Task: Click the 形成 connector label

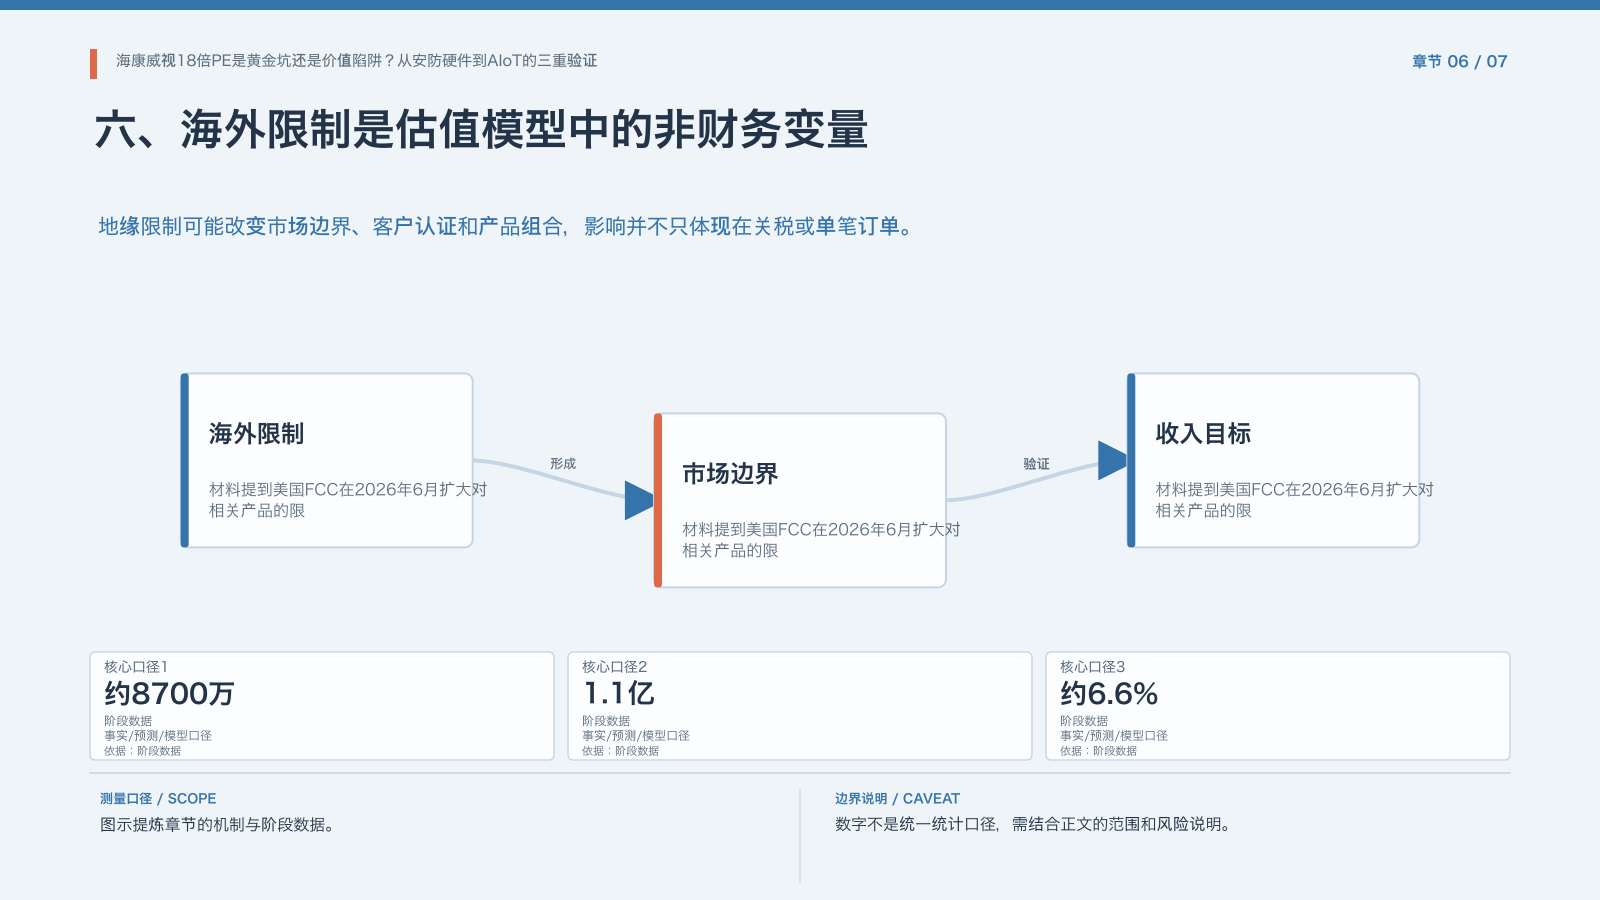Action: pos(563,464)
